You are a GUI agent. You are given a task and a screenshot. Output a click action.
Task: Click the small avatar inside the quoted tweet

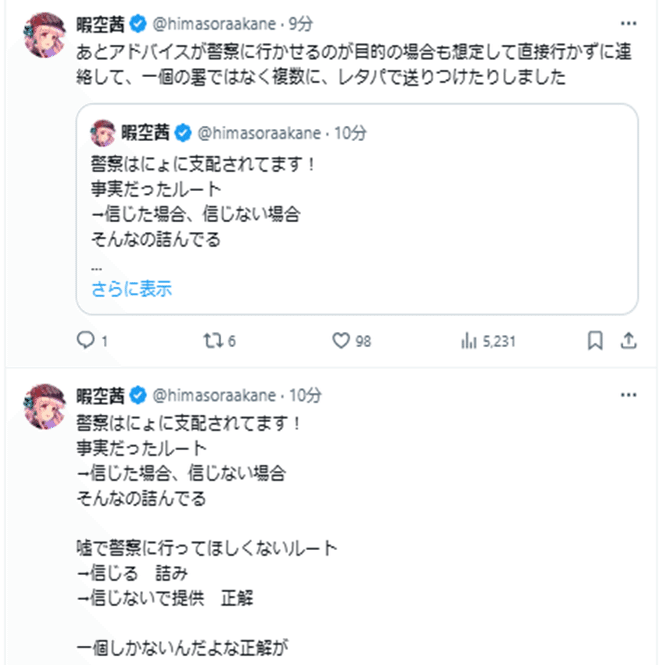click(x=104, y=130)
